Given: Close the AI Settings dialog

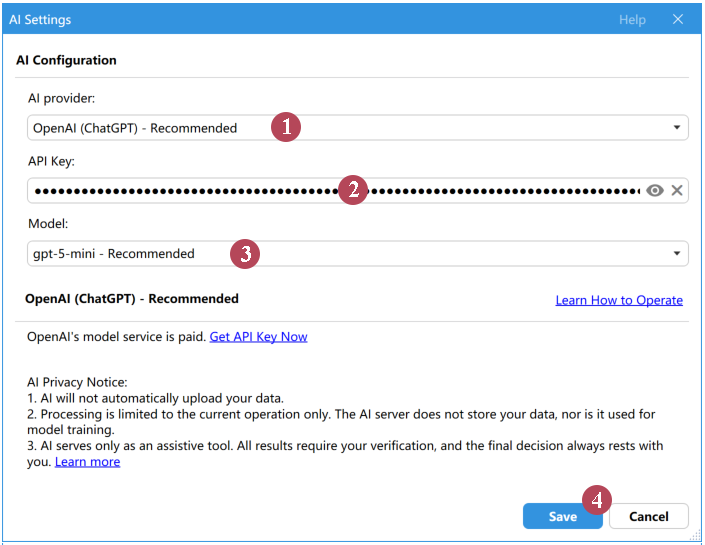Looking at the screenshot, I should tap(678, 19).
